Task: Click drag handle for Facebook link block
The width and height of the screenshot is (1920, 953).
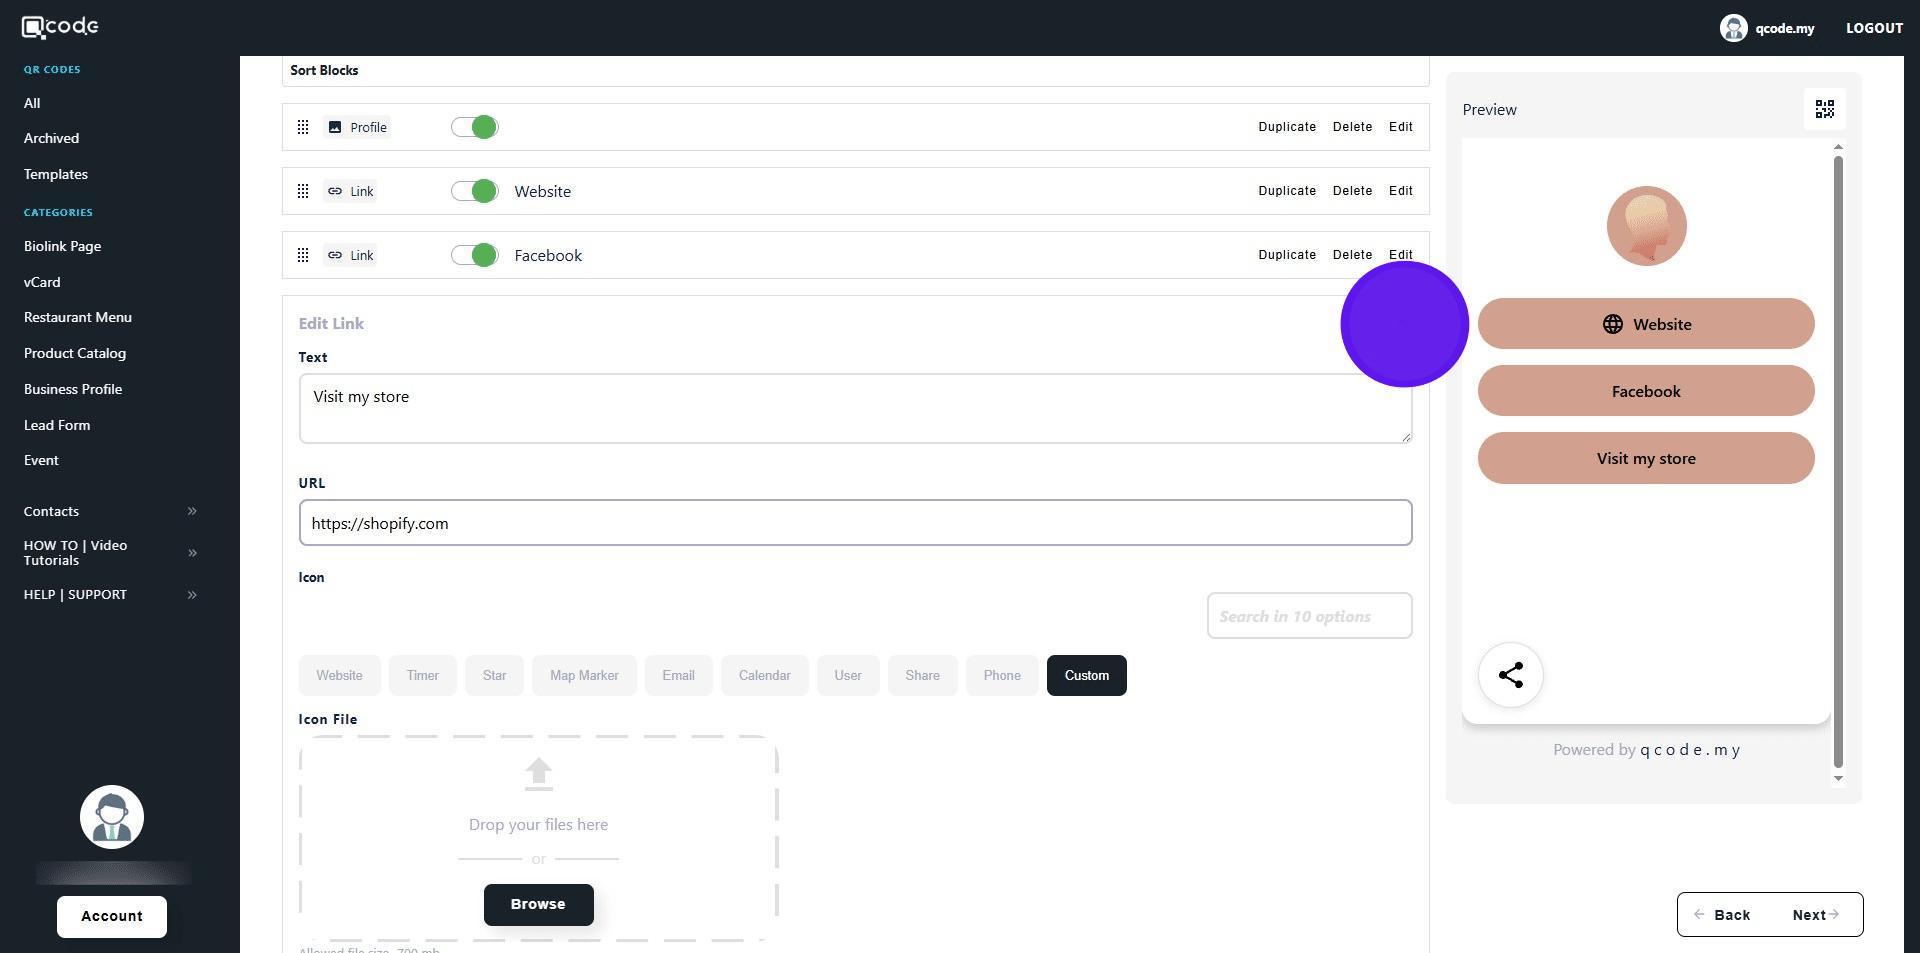Action: [303, 255]
